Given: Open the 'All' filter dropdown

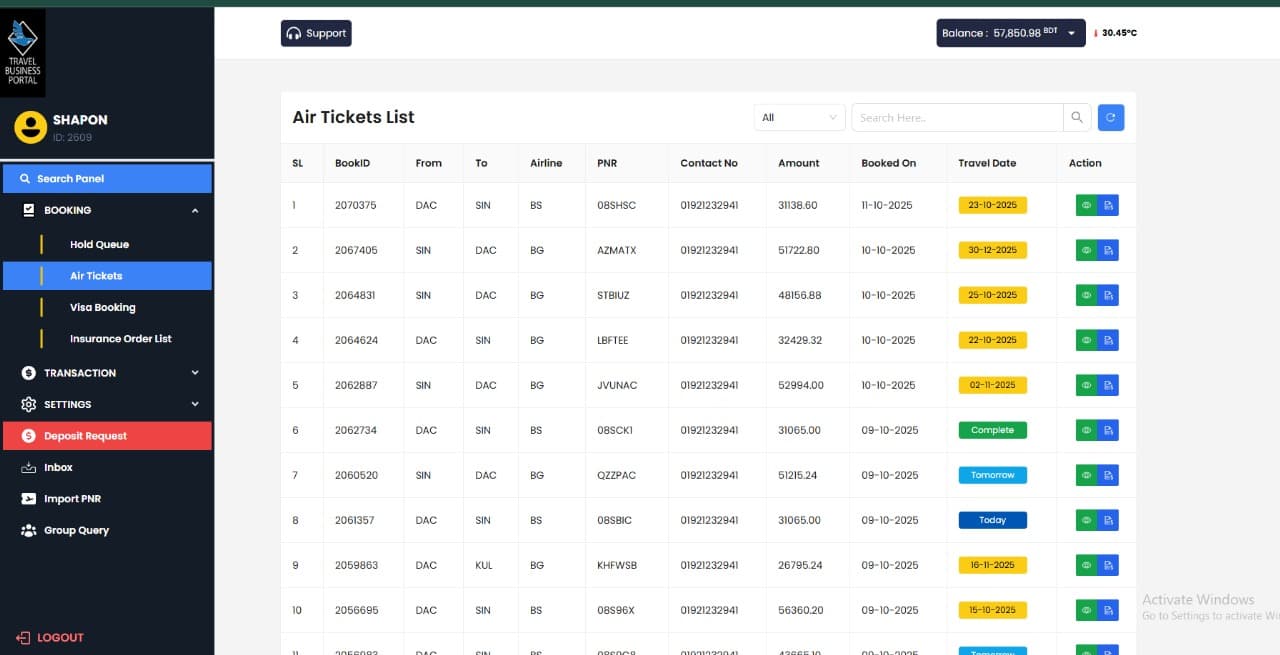Looking at the screenshot, I should point(798,116).
